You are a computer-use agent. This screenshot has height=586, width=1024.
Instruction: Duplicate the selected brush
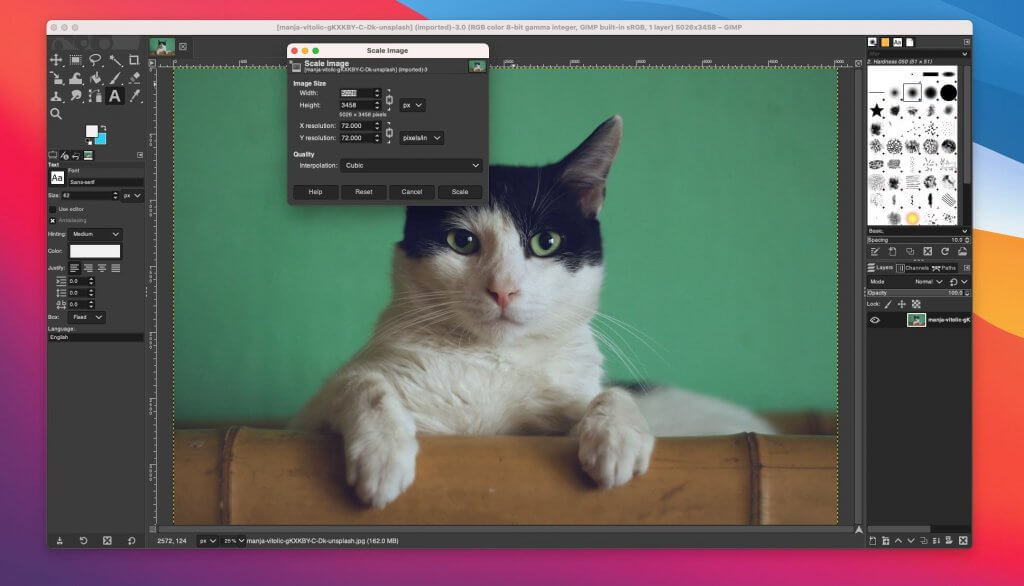click(910, 252)
